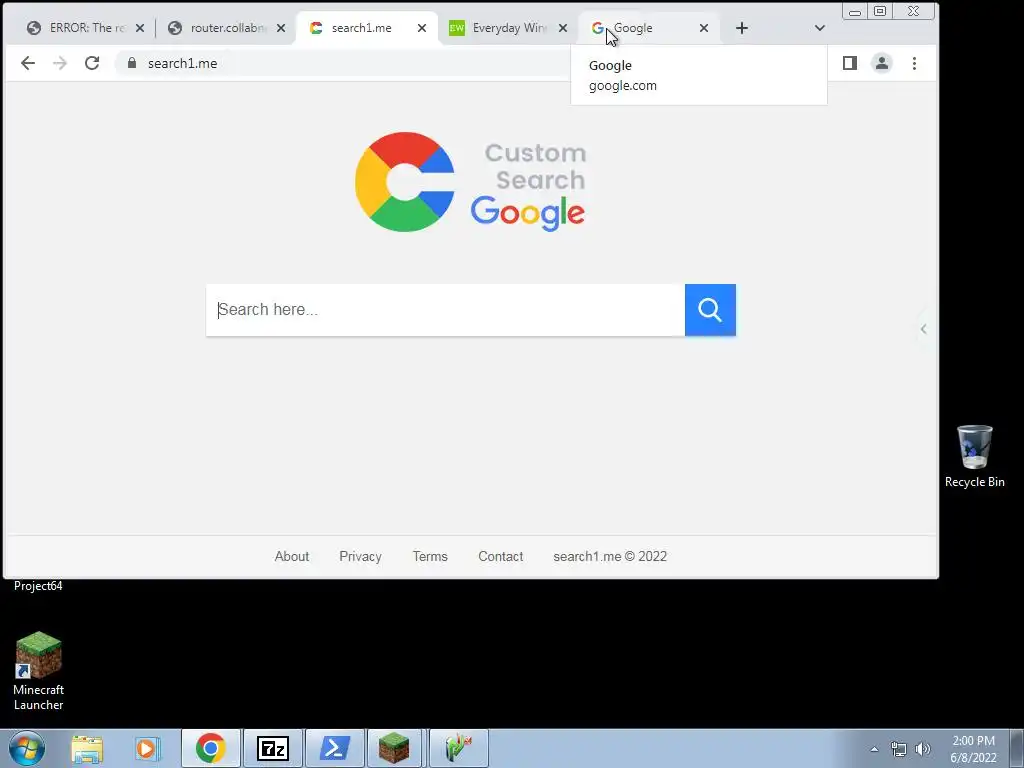Viewport: 1024px width, 768px height.
Task: Expand the side arrow panel on page
Action: tap(923, 329)
